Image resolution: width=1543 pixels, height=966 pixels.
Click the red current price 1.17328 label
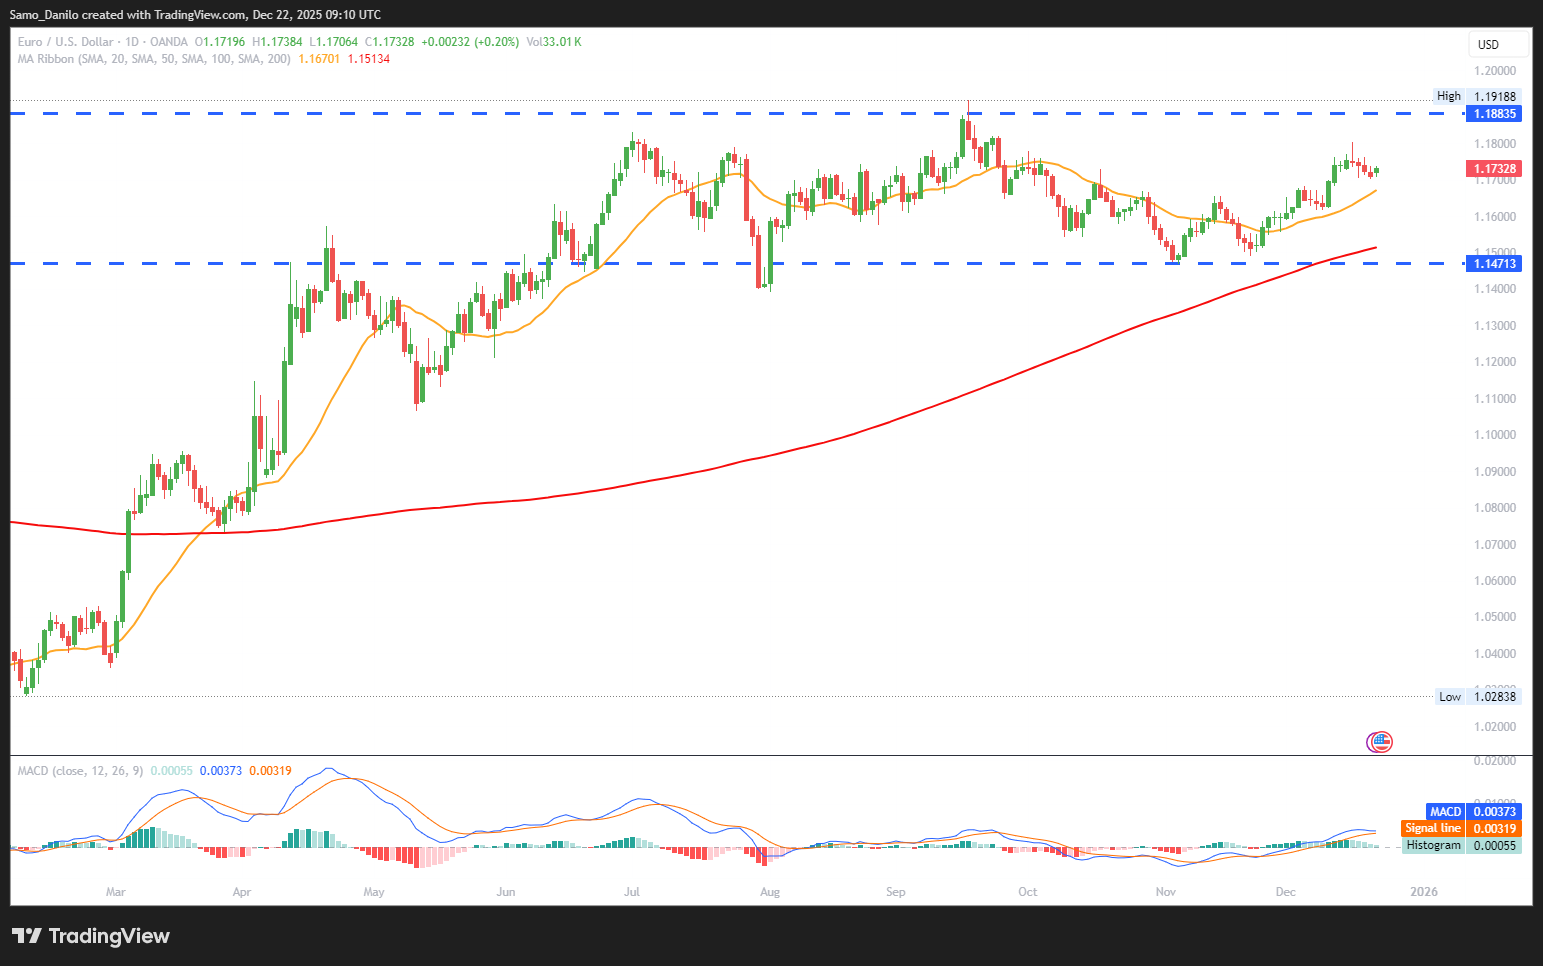1493,169
